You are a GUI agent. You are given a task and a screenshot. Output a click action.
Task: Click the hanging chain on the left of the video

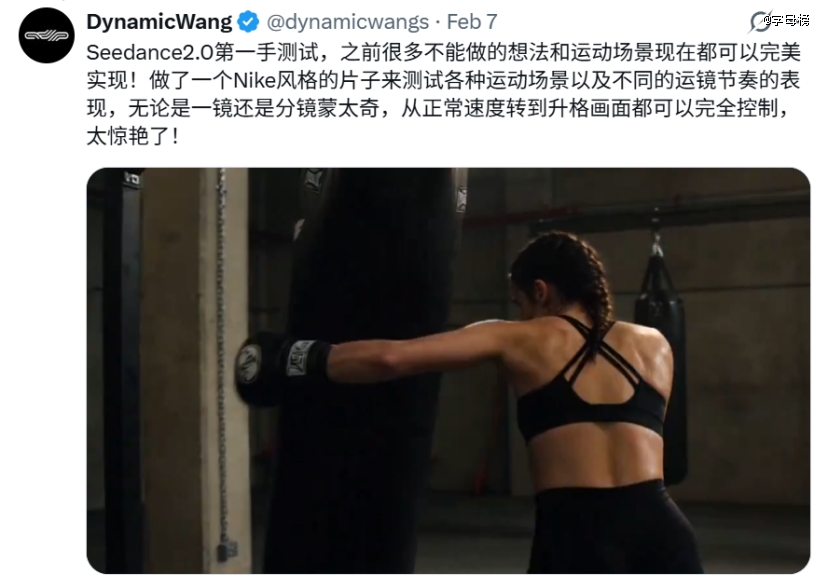(x=222, y=359)
